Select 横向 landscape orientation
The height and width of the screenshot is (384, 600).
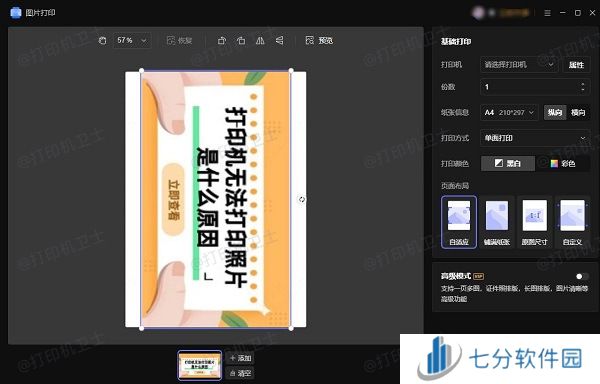[578, 112]
